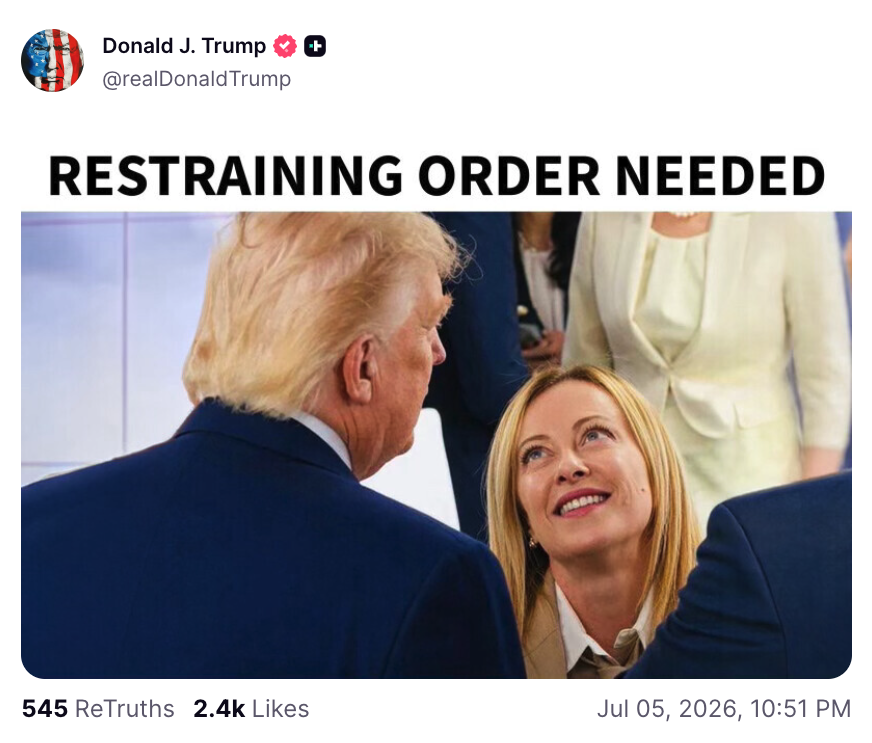The height and width of the screenshot is (743, 872).
Task: Open the Donald J. Trump display name
Action: 184,46
